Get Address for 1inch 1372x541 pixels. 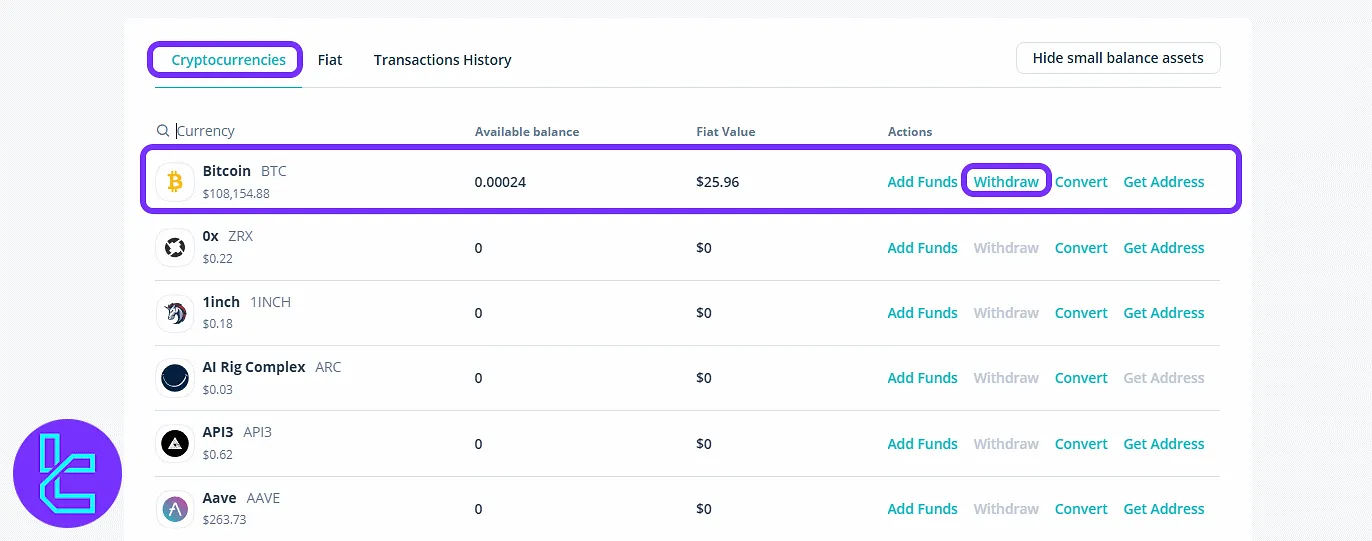1164,313
